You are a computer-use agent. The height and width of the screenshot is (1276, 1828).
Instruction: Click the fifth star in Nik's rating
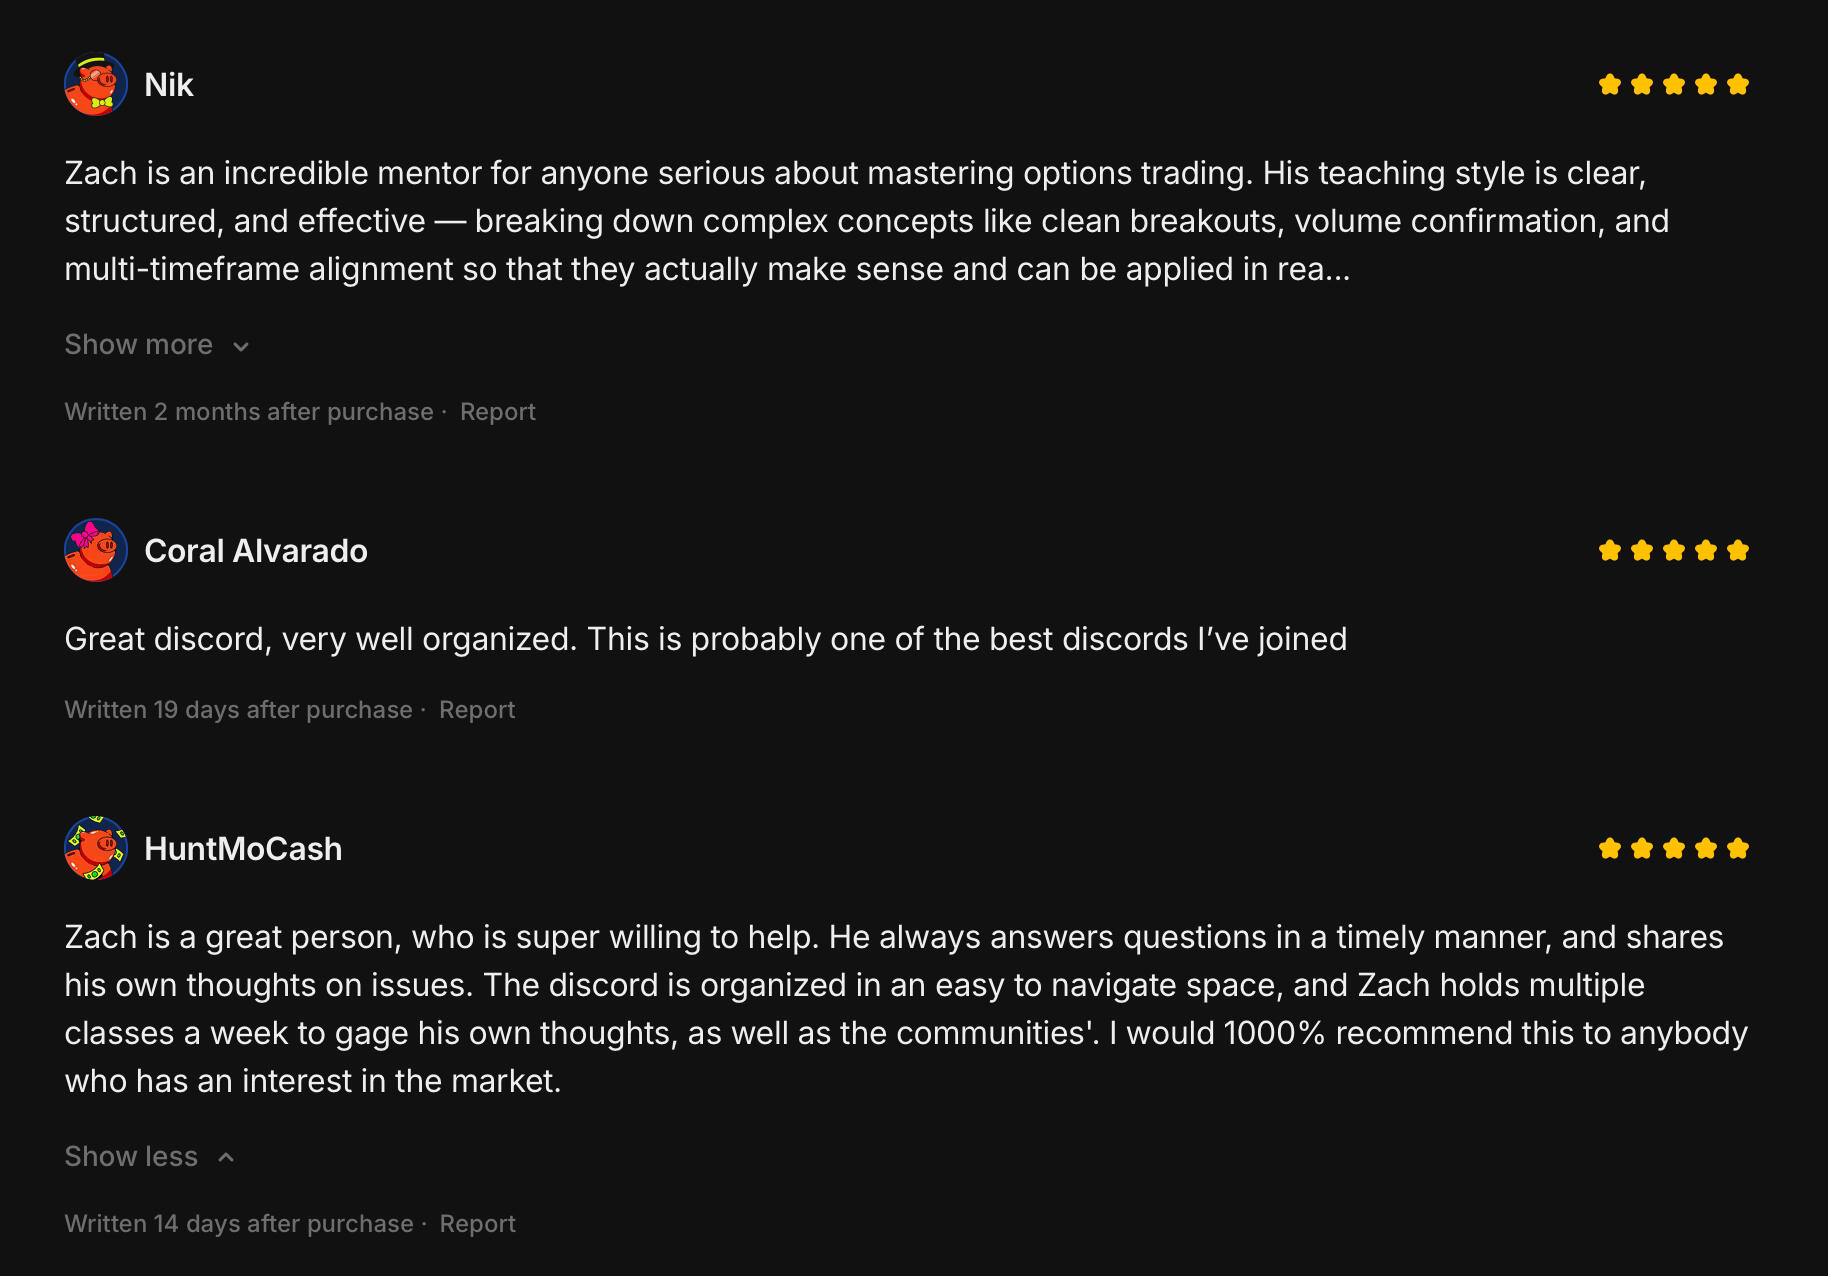coord(1738,85)
